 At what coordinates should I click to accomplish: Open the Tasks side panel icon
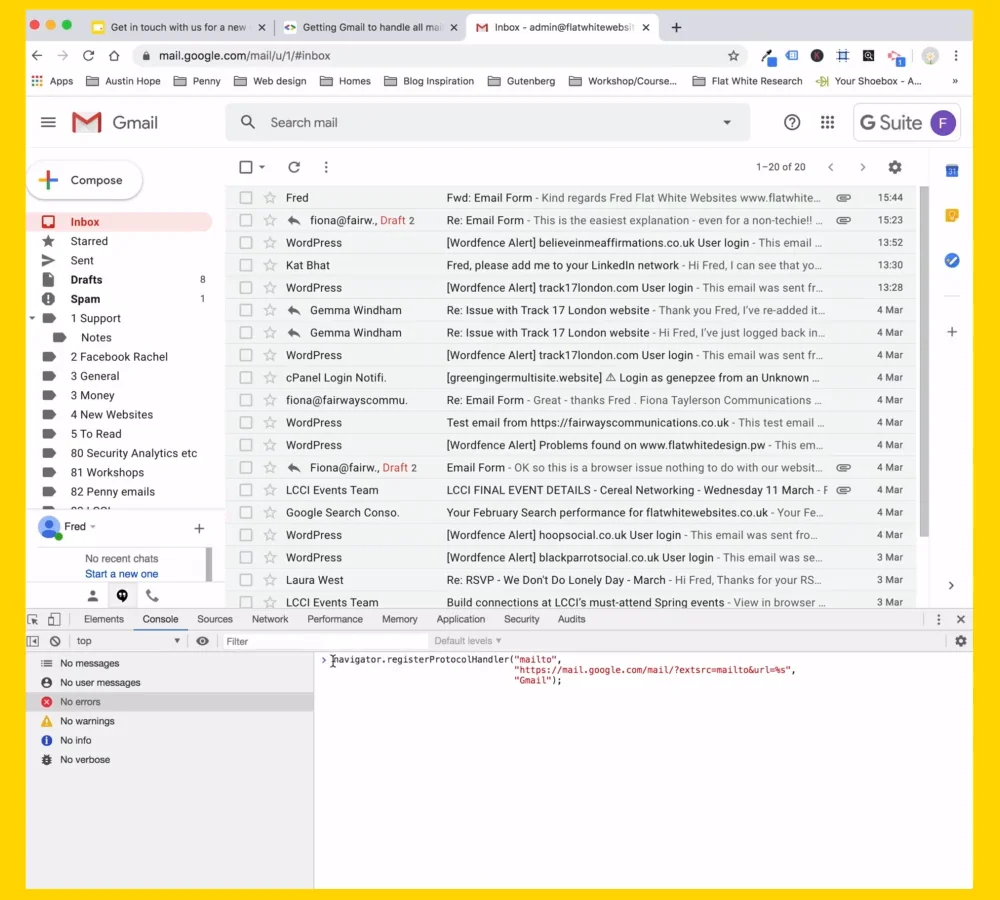[952, 260]
